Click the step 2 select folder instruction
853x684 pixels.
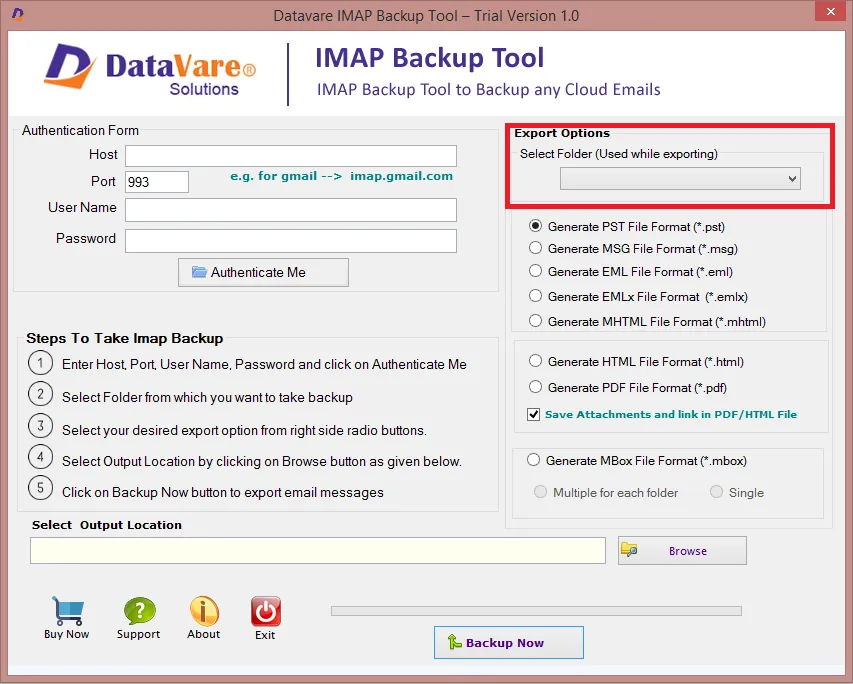tap(207, 397)
